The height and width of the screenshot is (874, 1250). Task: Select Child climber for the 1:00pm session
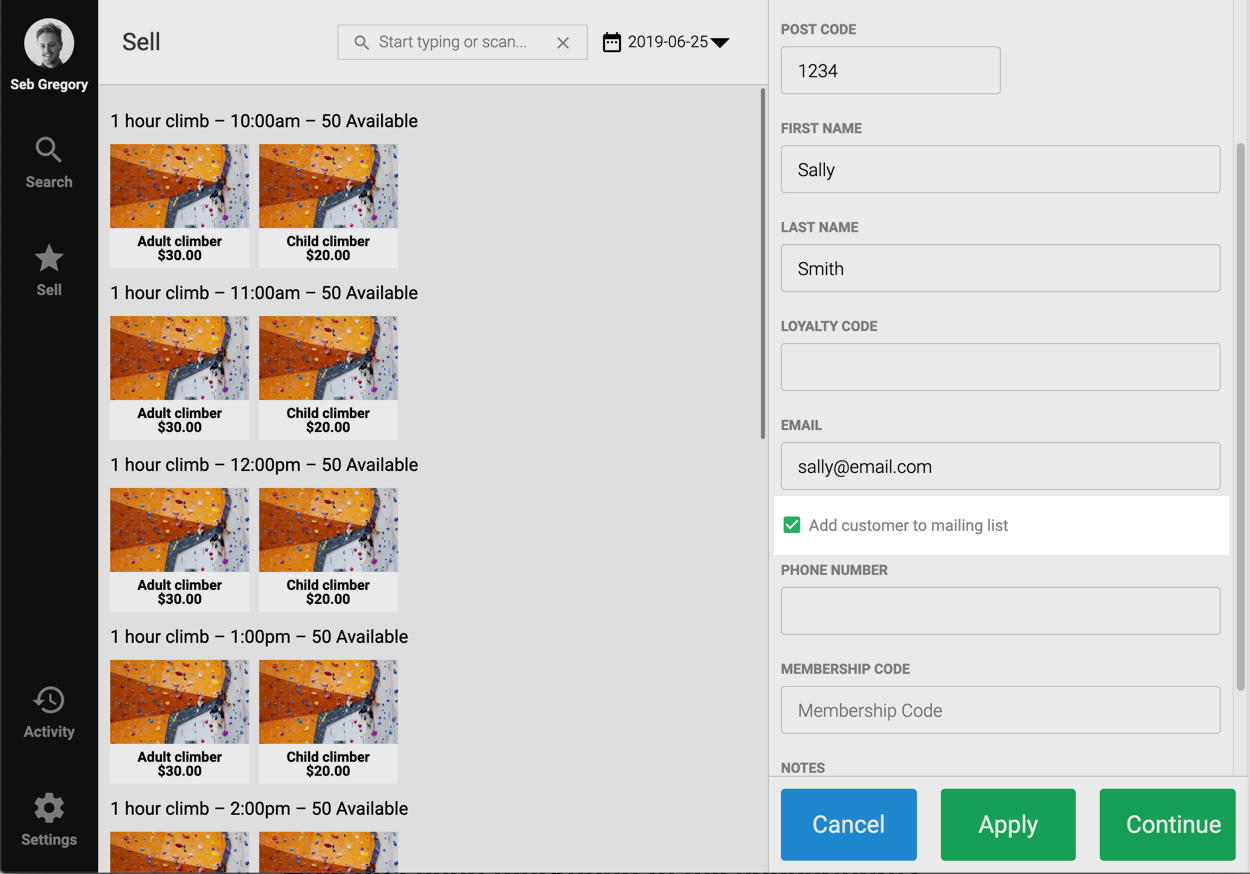coord(328,721)
